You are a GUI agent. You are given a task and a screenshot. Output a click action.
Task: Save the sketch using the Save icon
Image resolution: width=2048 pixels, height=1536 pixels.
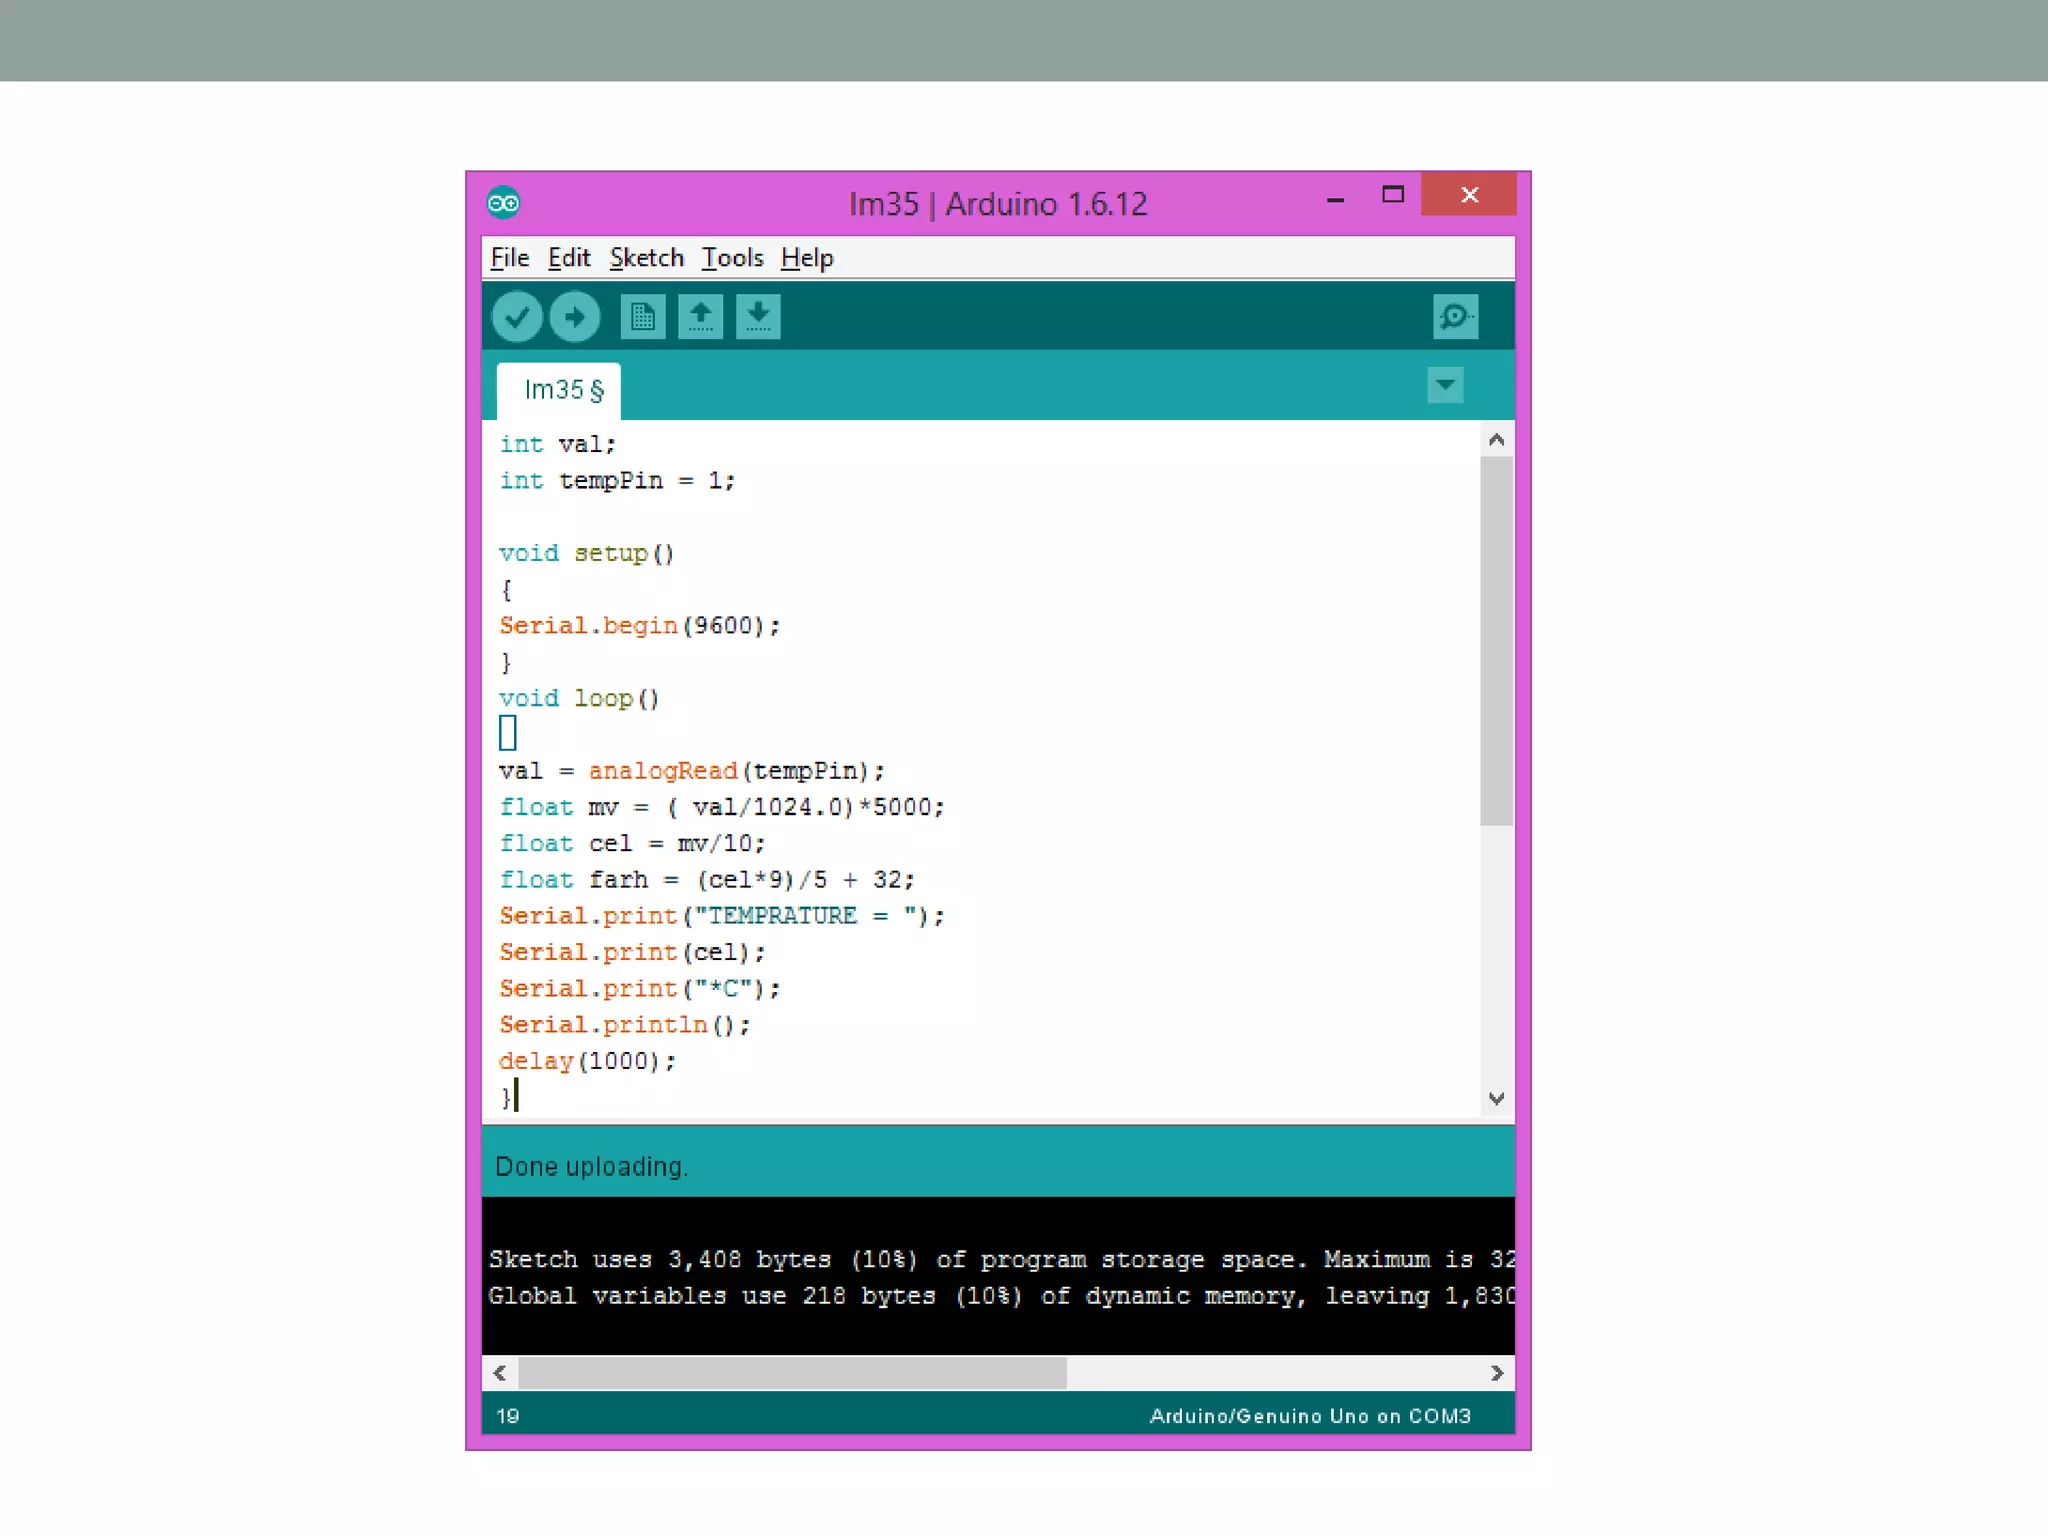tap(758, 318)
